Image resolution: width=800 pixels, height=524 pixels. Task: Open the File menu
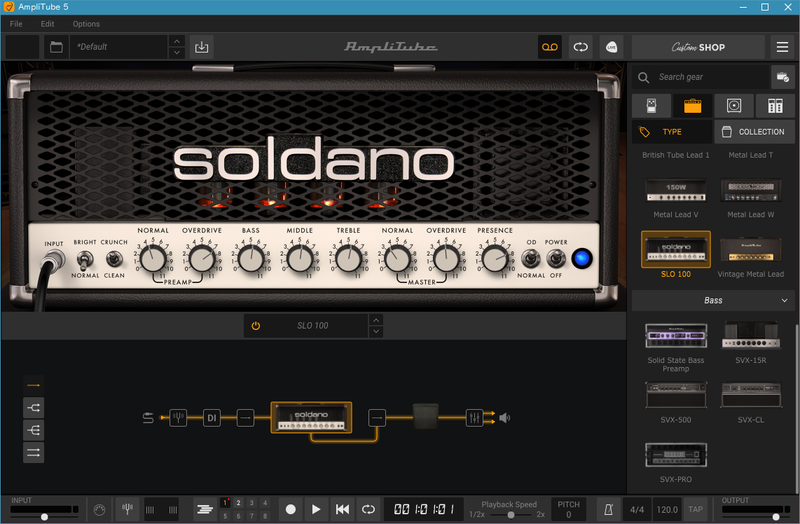16,24
